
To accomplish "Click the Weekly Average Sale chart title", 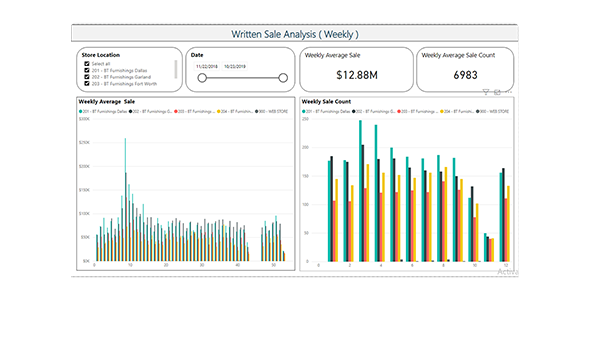I will pyautogui.click(x=106, y=102).
